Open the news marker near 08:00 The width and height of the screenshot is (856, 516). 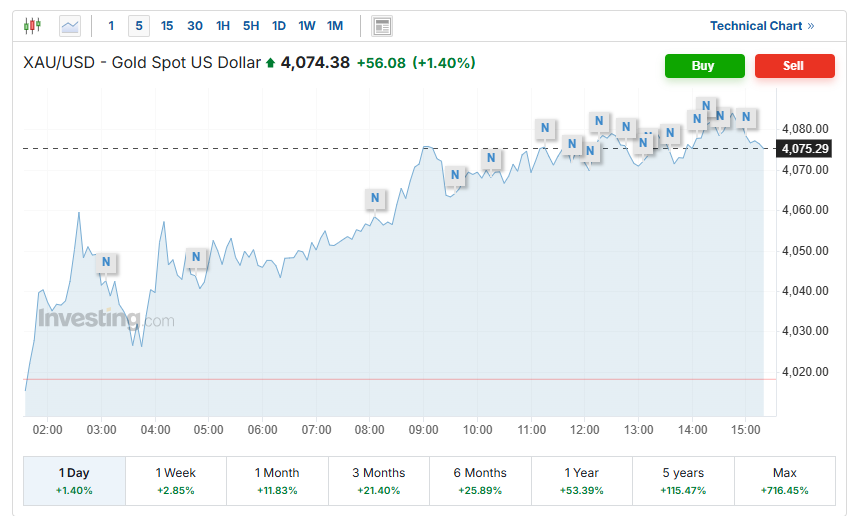coord(375,198)
